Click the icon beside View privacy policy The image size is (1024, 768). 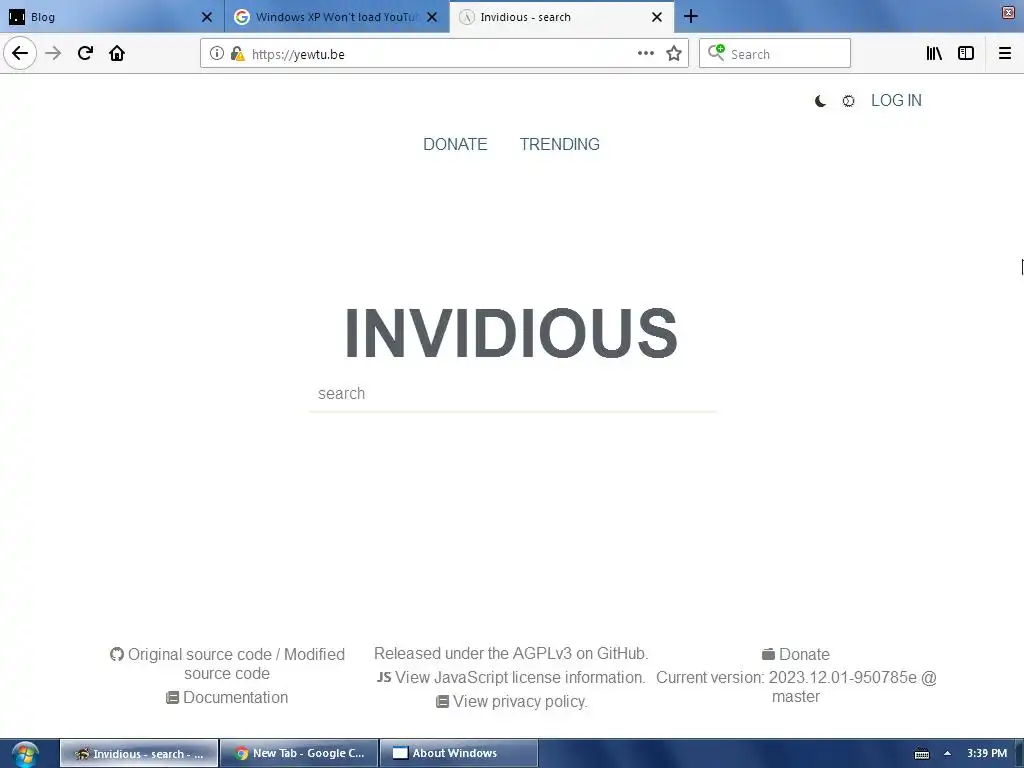pos(443,701)
